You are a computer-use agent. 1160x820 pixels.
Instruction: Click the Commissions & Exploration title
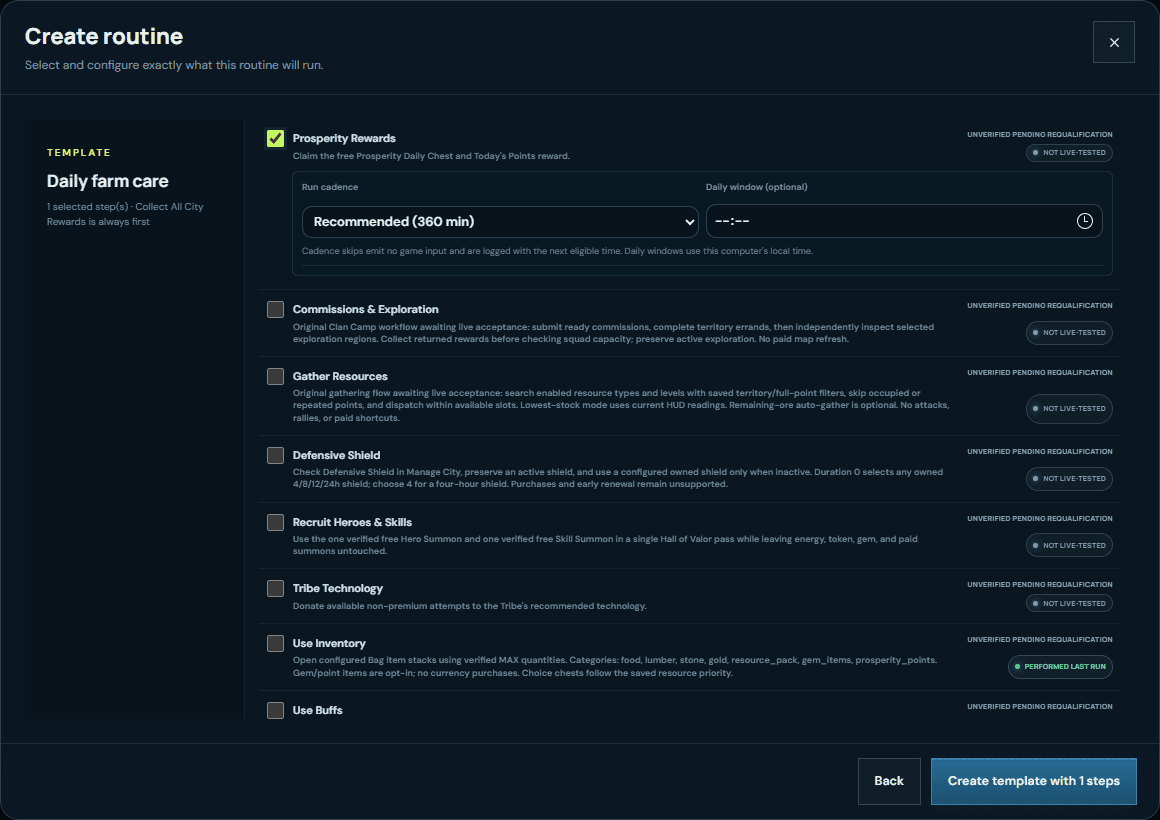(365, 309)
